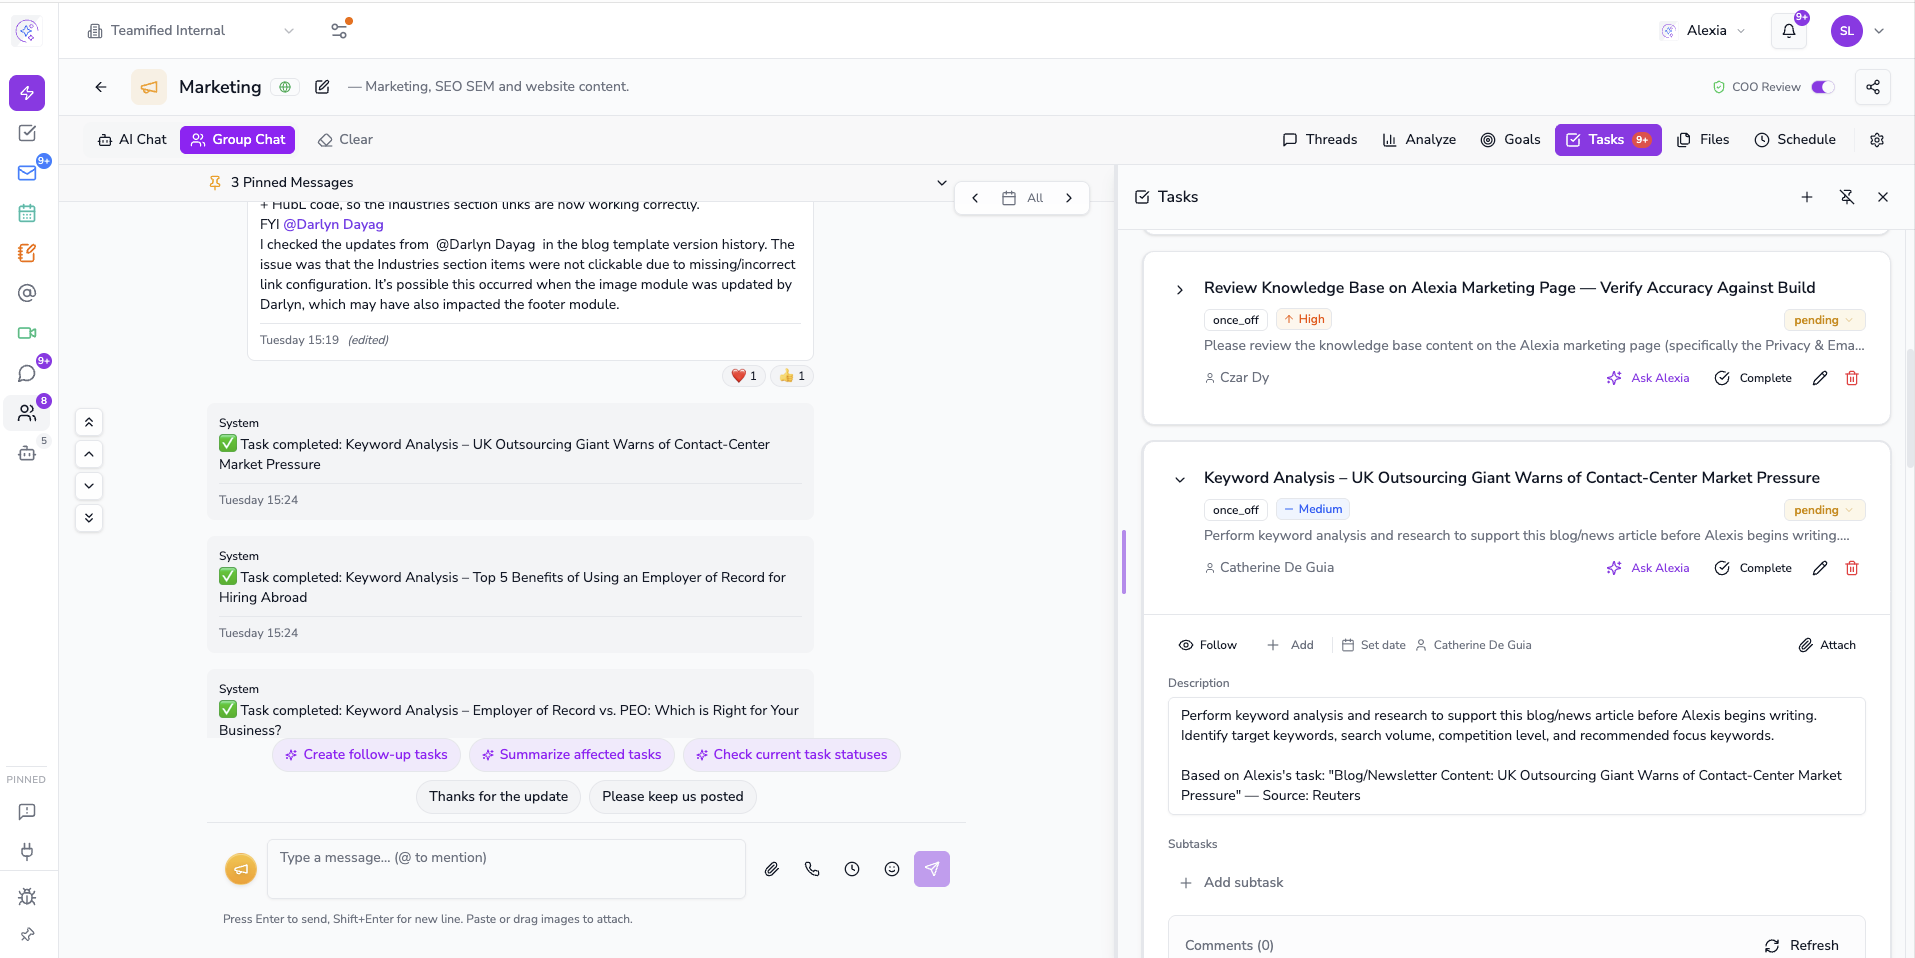Click into the Type a message field
Image resolution: width=1915 pixels, height=958 pixels.
[505, 868]
